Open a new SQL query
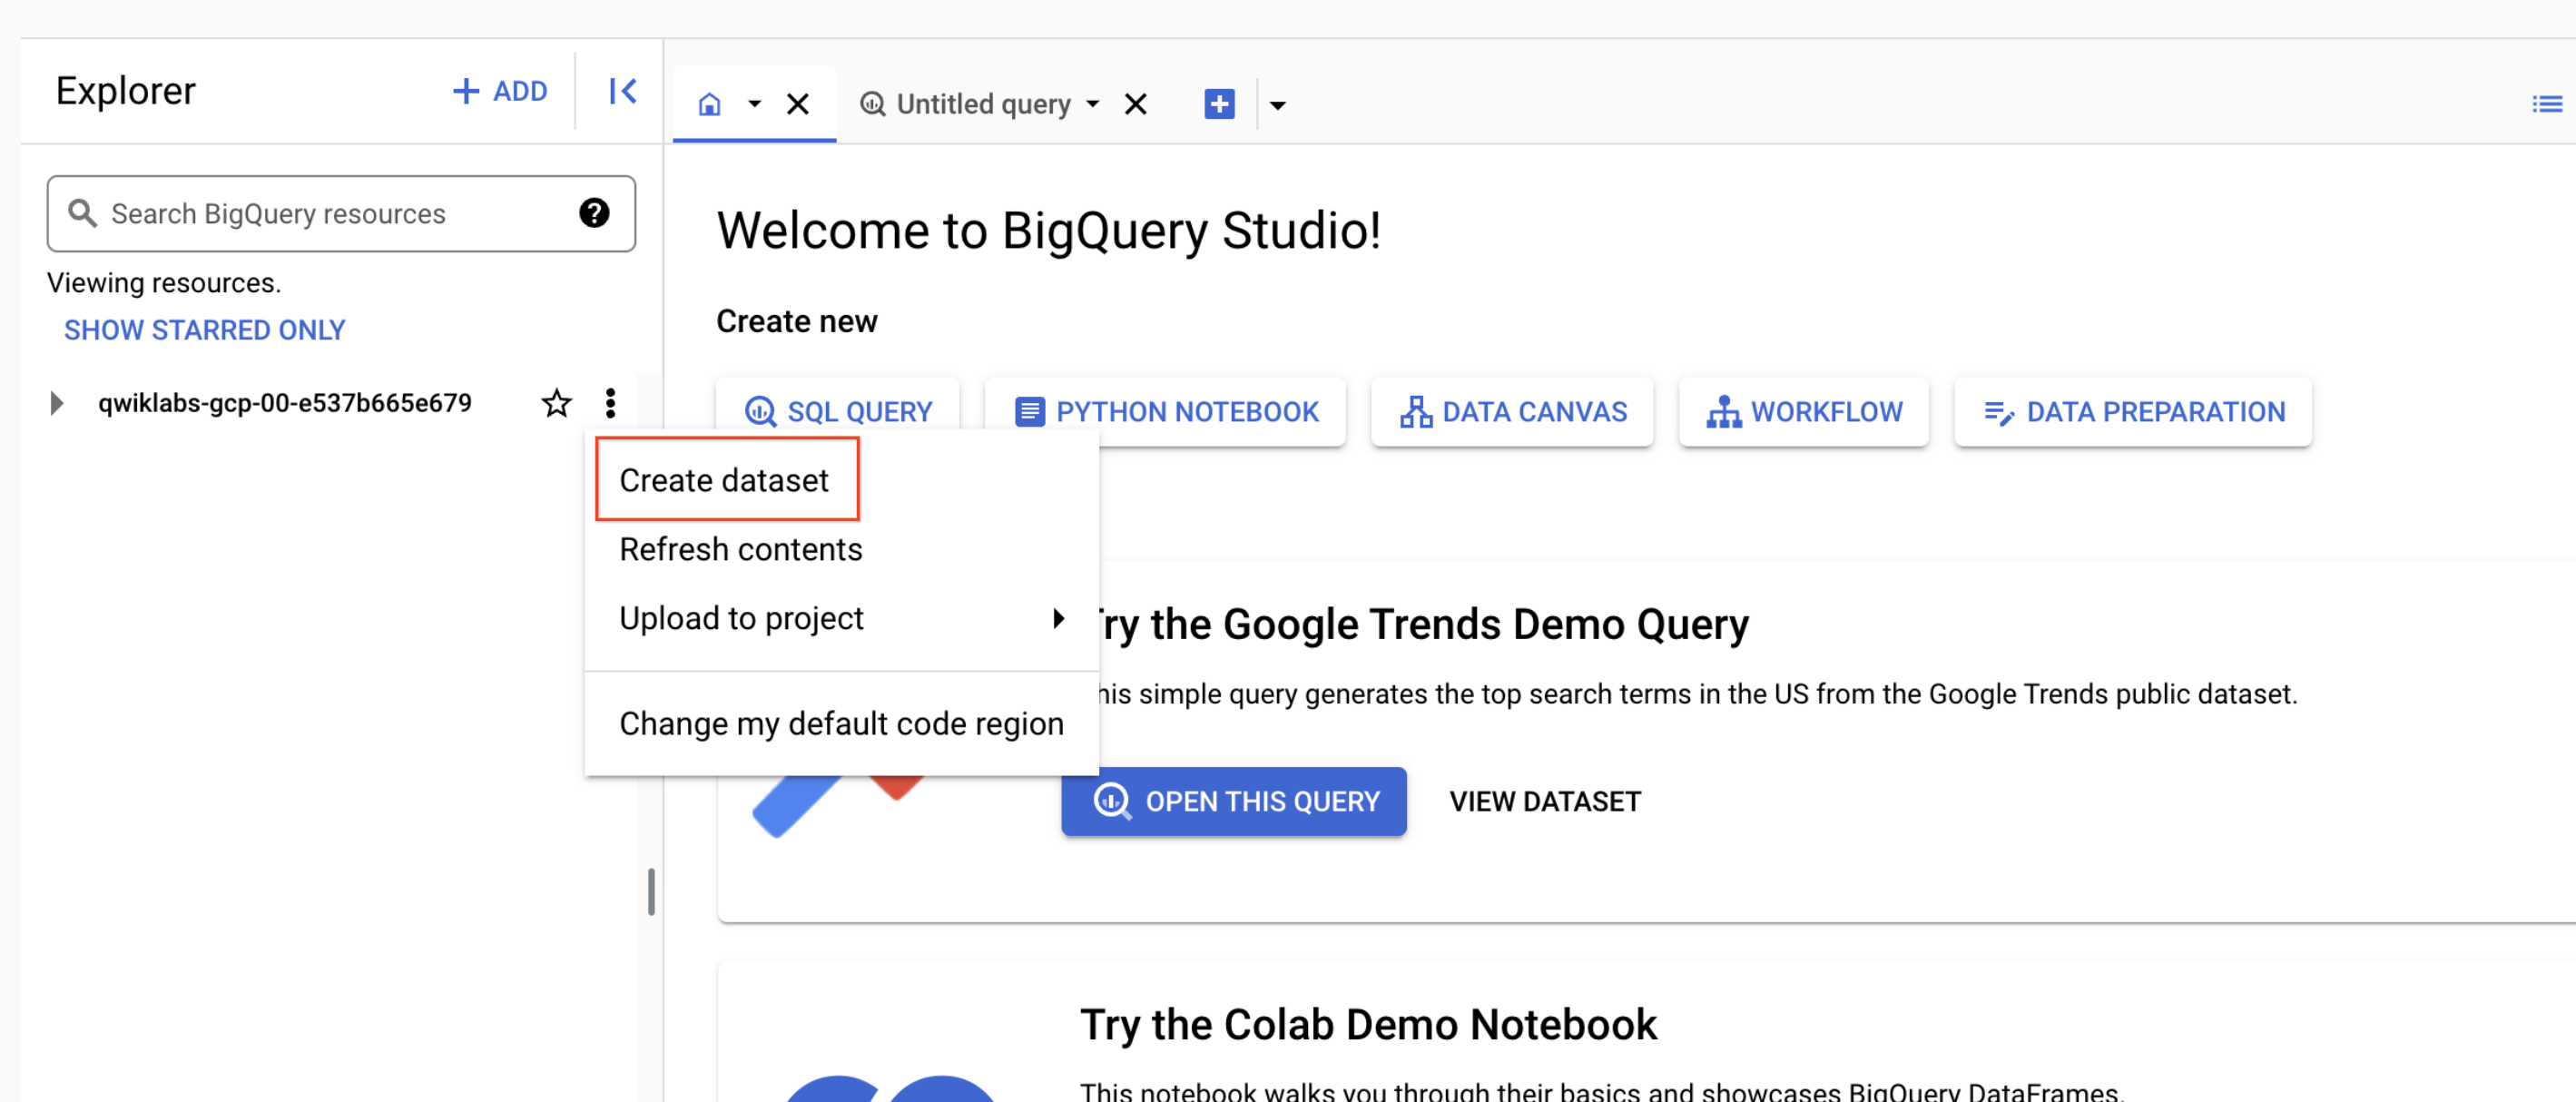 tap(839, 411)
